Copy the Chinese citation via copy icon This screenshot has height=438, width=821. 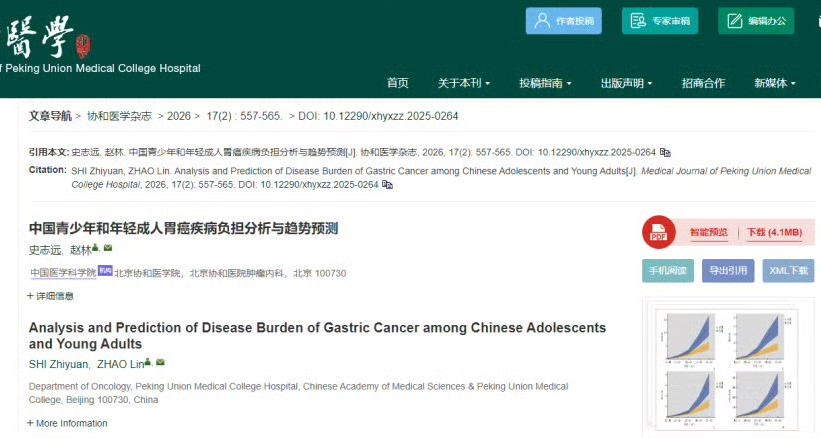(x=665, y=152)
